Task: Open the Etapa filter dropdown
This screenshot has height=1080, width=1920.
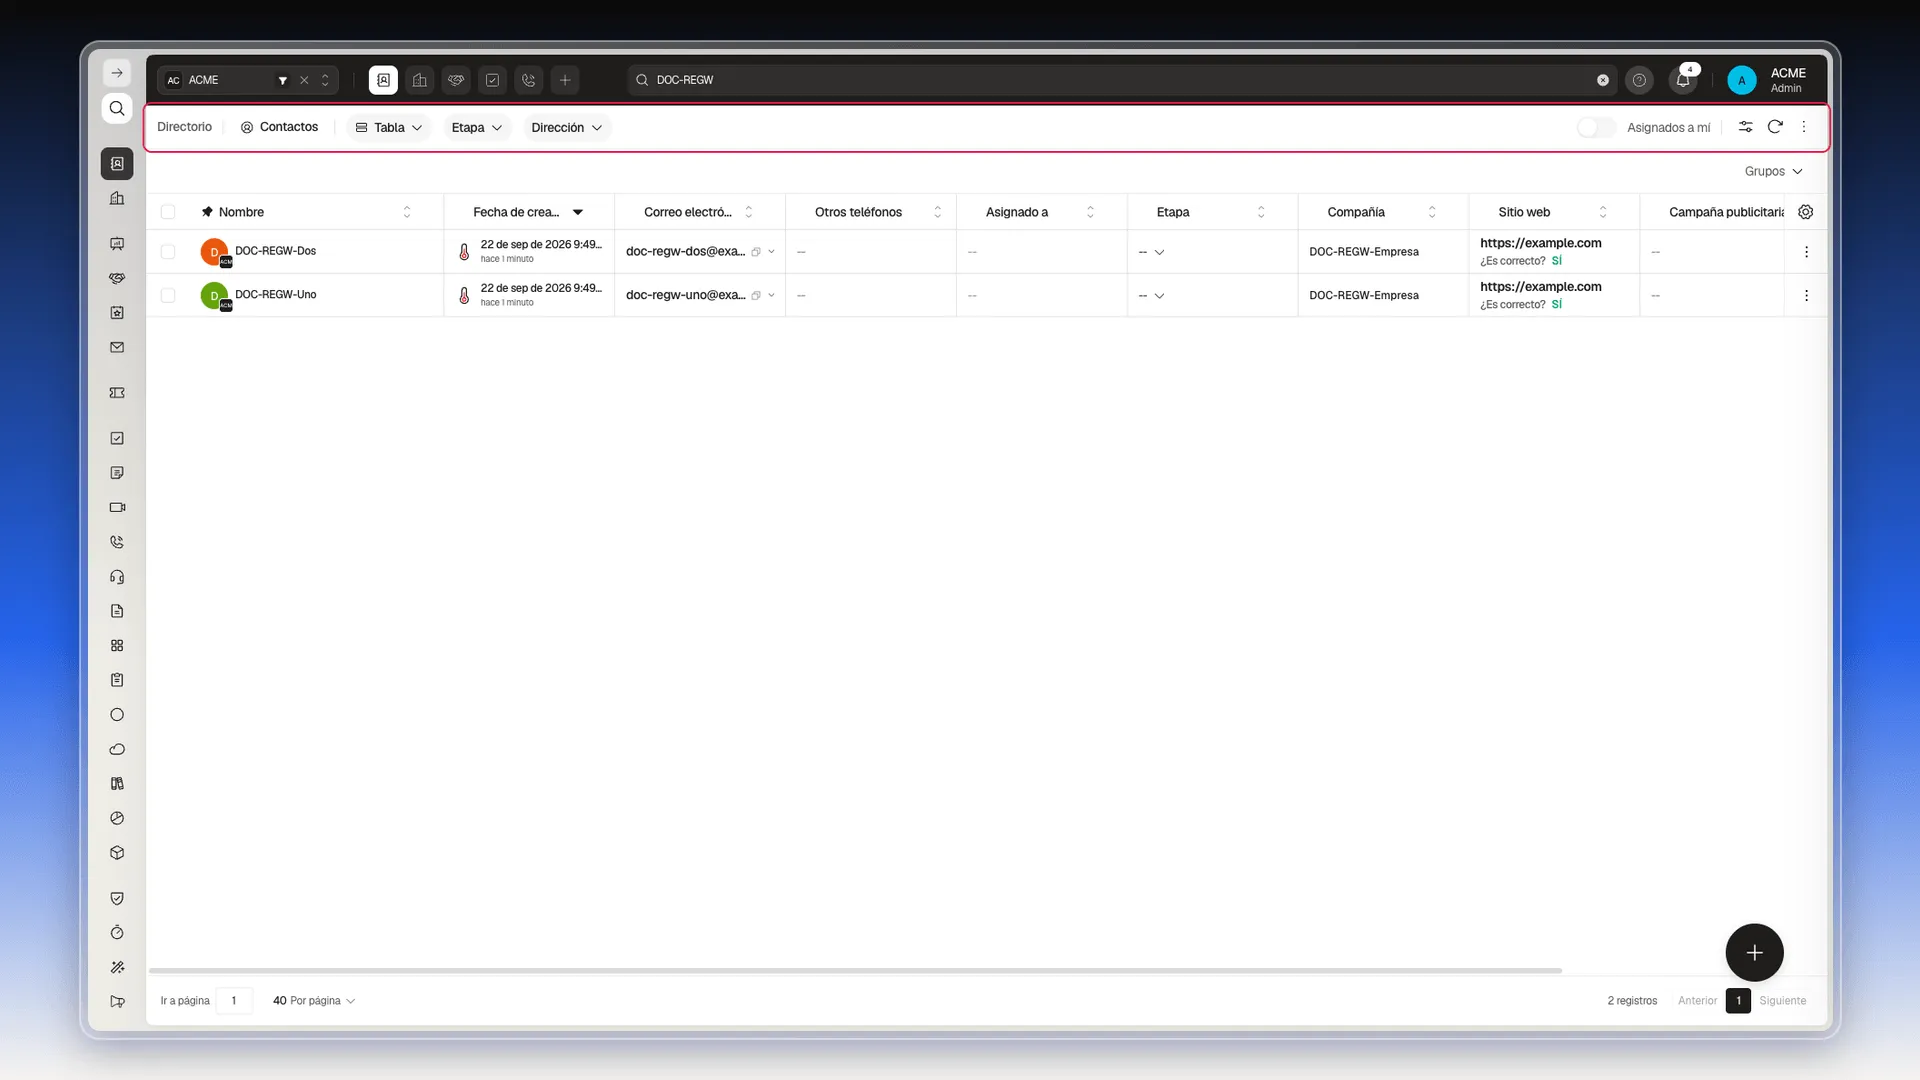Action: pyautogui.click(x=477, y=127)
